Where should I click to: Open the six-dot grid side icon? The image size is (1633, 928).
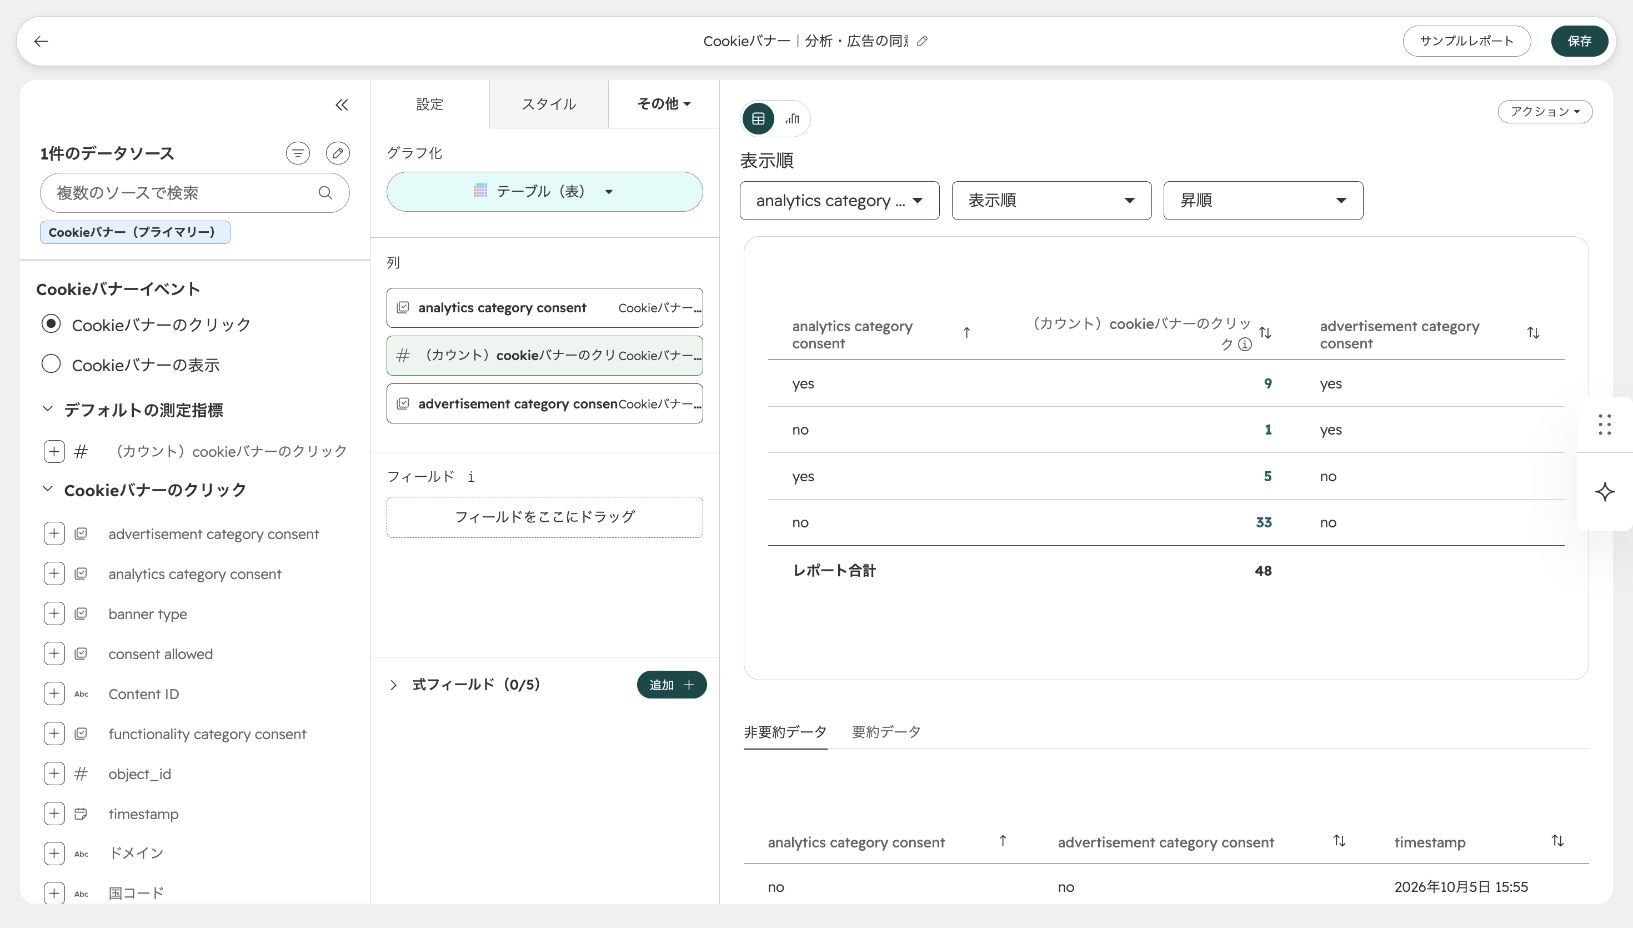coord(1605,425)
